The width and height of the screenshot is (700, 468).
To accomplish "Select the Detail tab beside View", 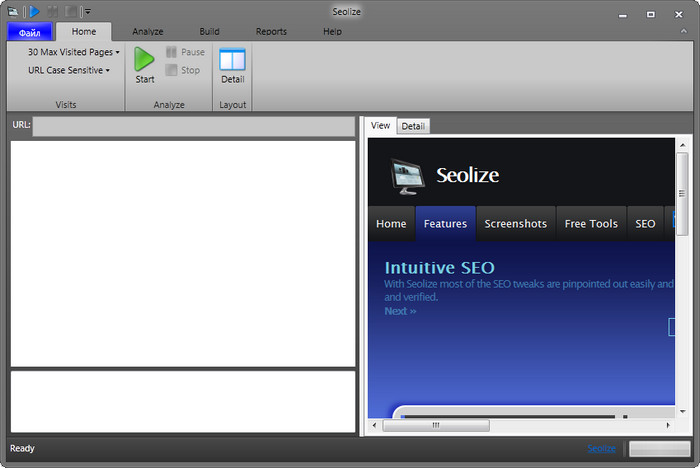I will coord(413,126).
